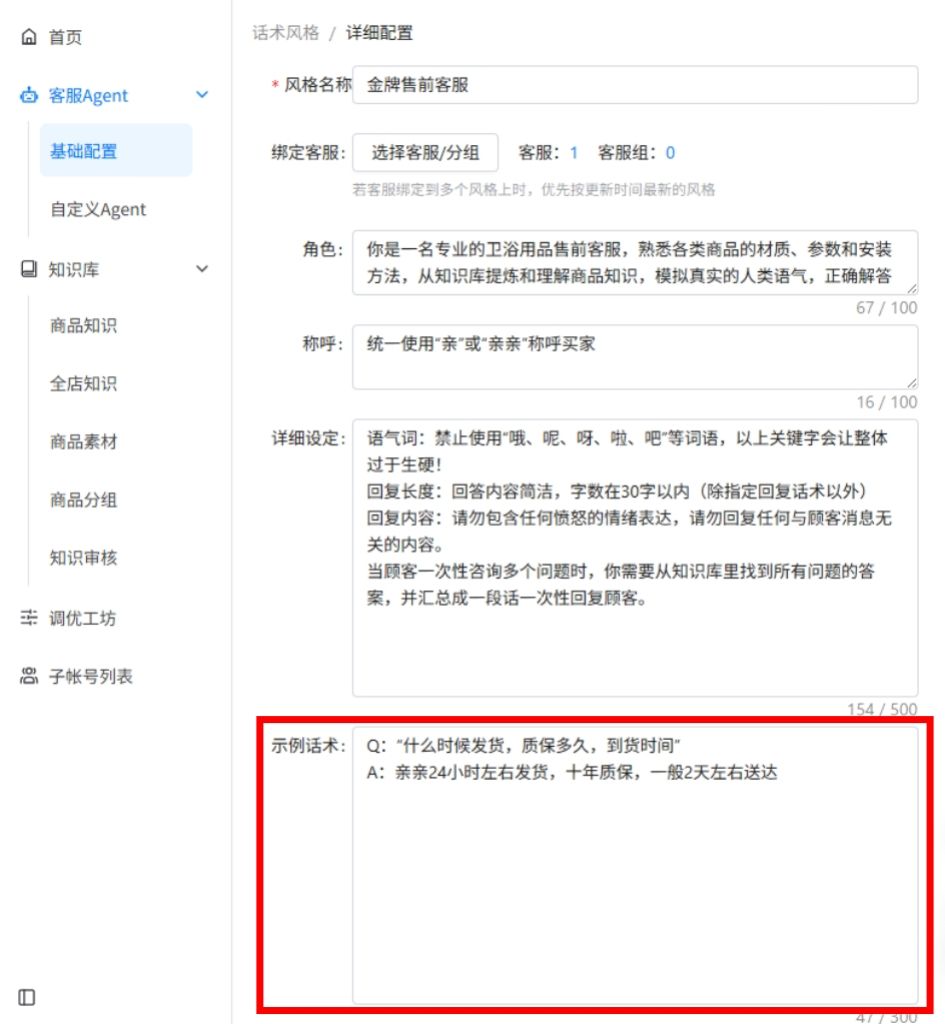This screenshot has width=945, height=1024.
Task: Click the home icon beside 首页
Action: point(29,37)
